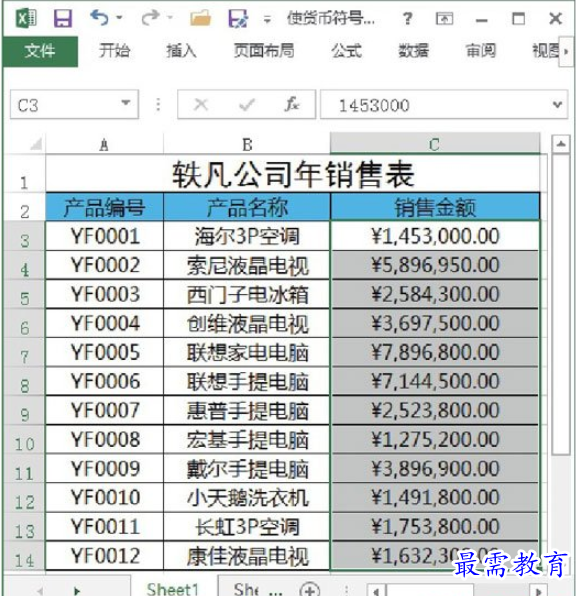The height and width of the screenshot is (596, 576).
Task: Confirm the entry with the checkmark formula button
Action: 246,105
